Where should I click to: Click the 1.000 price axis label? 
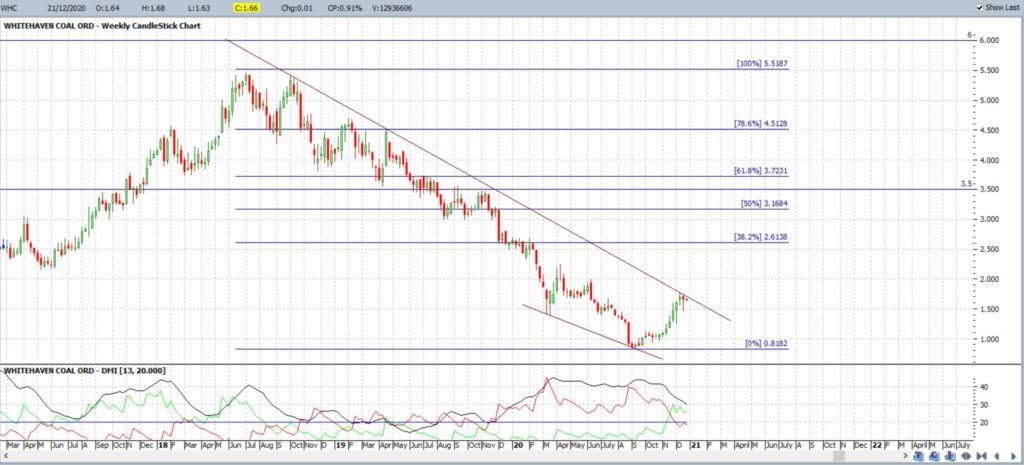pyautogui.click(x=989, y=339)
